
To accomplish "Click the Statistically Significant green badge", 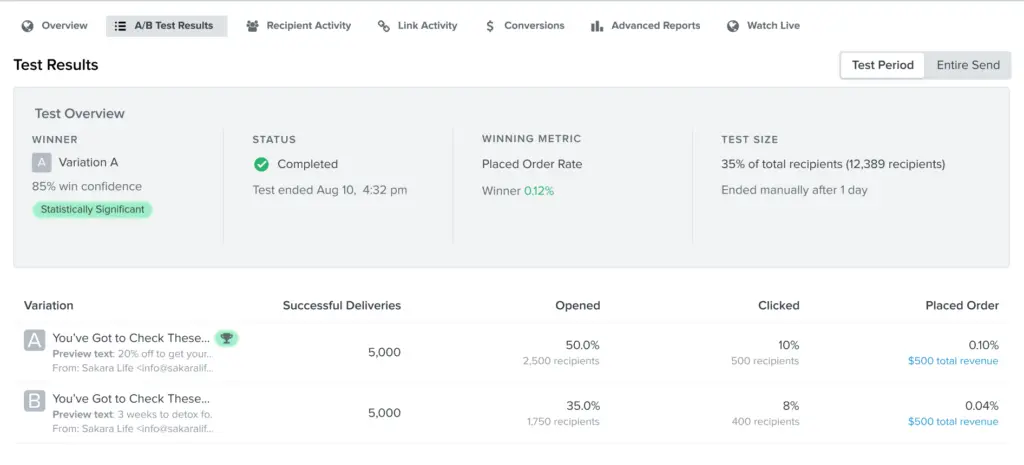I will click(x=92, y=210).
